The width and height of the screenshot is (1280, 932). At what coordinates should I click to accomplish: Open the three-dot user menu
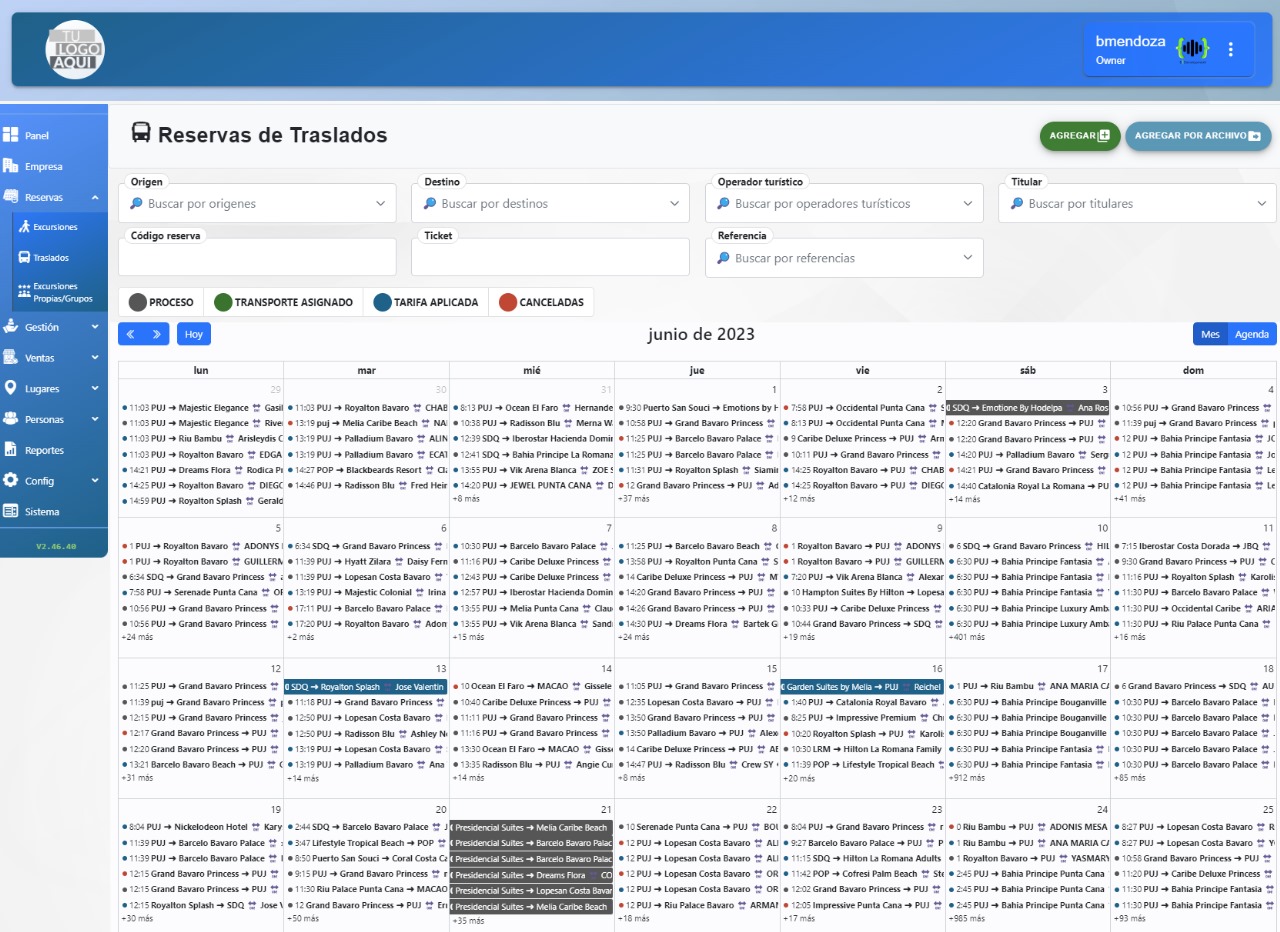click(x=1231, y=49)
